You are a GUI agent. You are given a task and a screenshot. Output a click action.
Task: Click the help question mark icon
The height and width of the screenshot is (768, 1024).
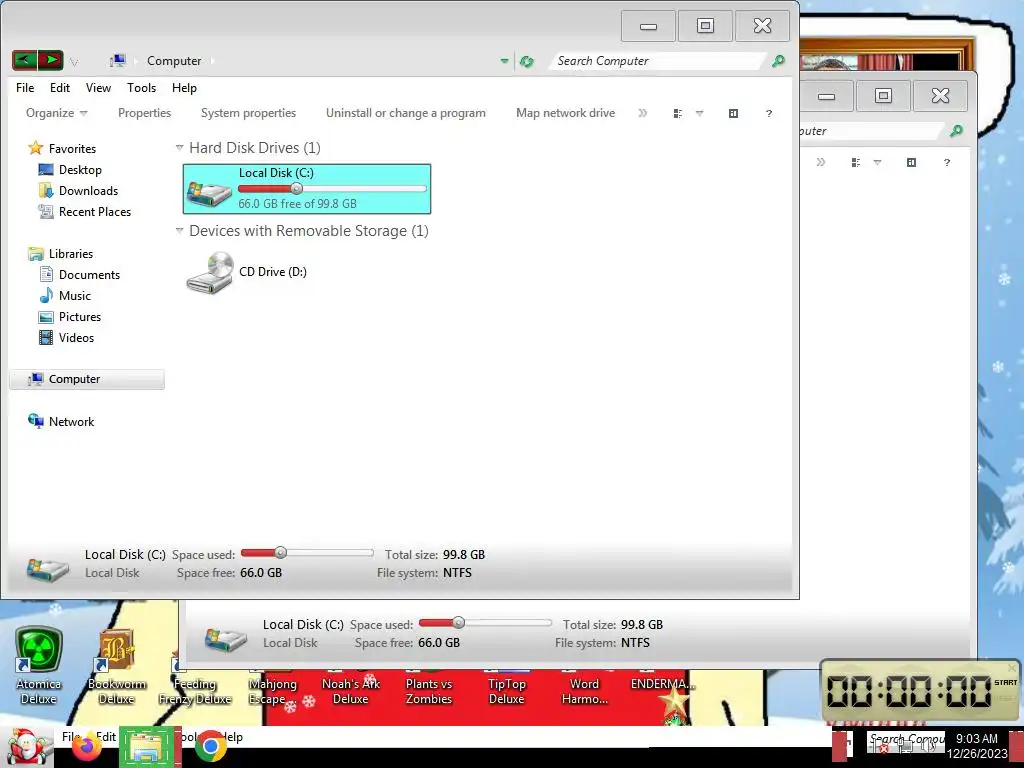point(769,114)
